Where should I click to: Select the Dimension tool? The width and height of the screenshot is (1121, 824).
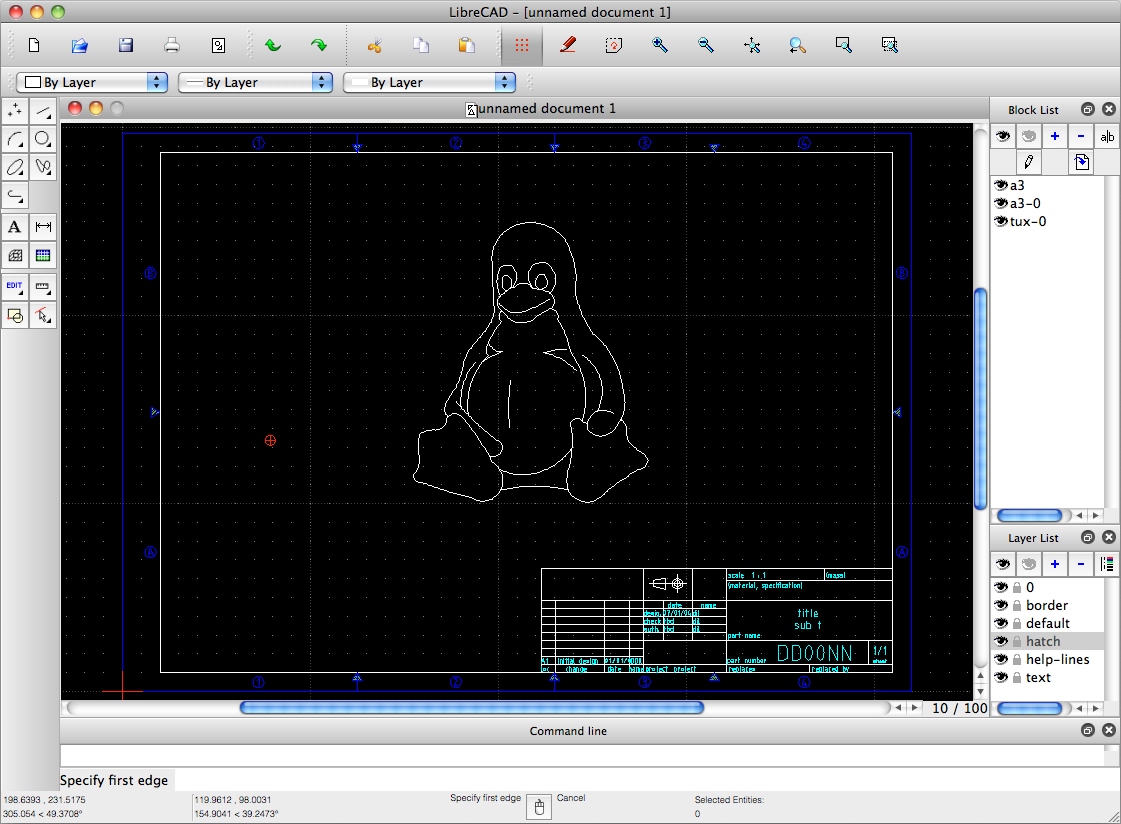pos(43,227)
